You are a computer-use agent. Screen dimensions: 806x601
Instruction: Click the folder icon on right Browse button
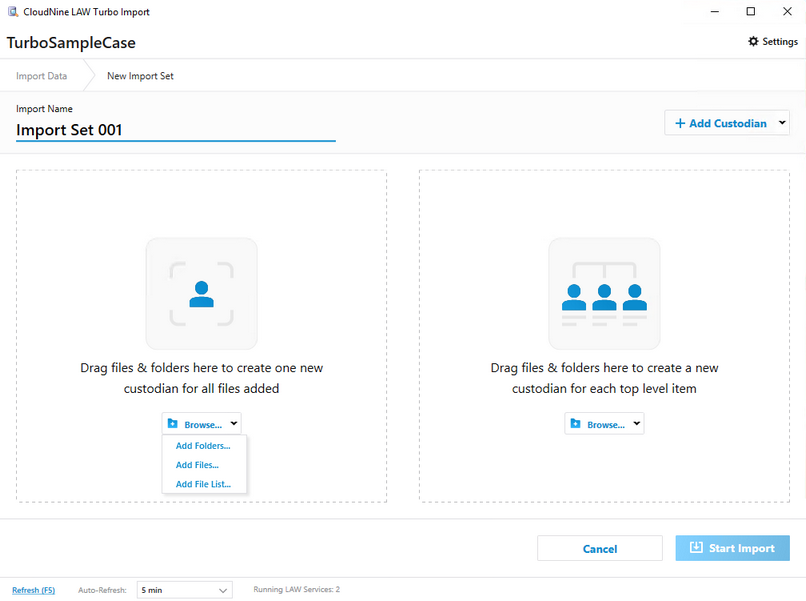pos(576,424)
